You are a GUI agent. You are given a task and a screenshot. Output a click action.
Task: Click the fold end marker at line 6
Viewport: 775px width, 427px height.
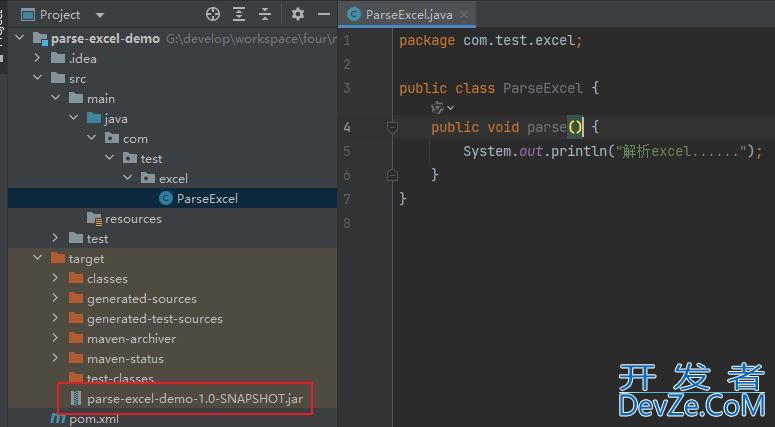click(x=392, y=174)
